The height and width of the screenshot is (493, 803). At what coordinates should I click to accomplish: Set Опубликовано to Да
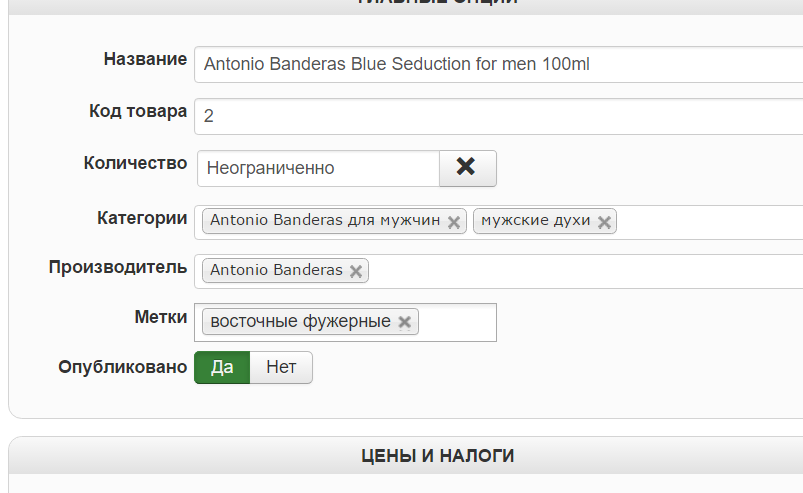click(222, 367)
